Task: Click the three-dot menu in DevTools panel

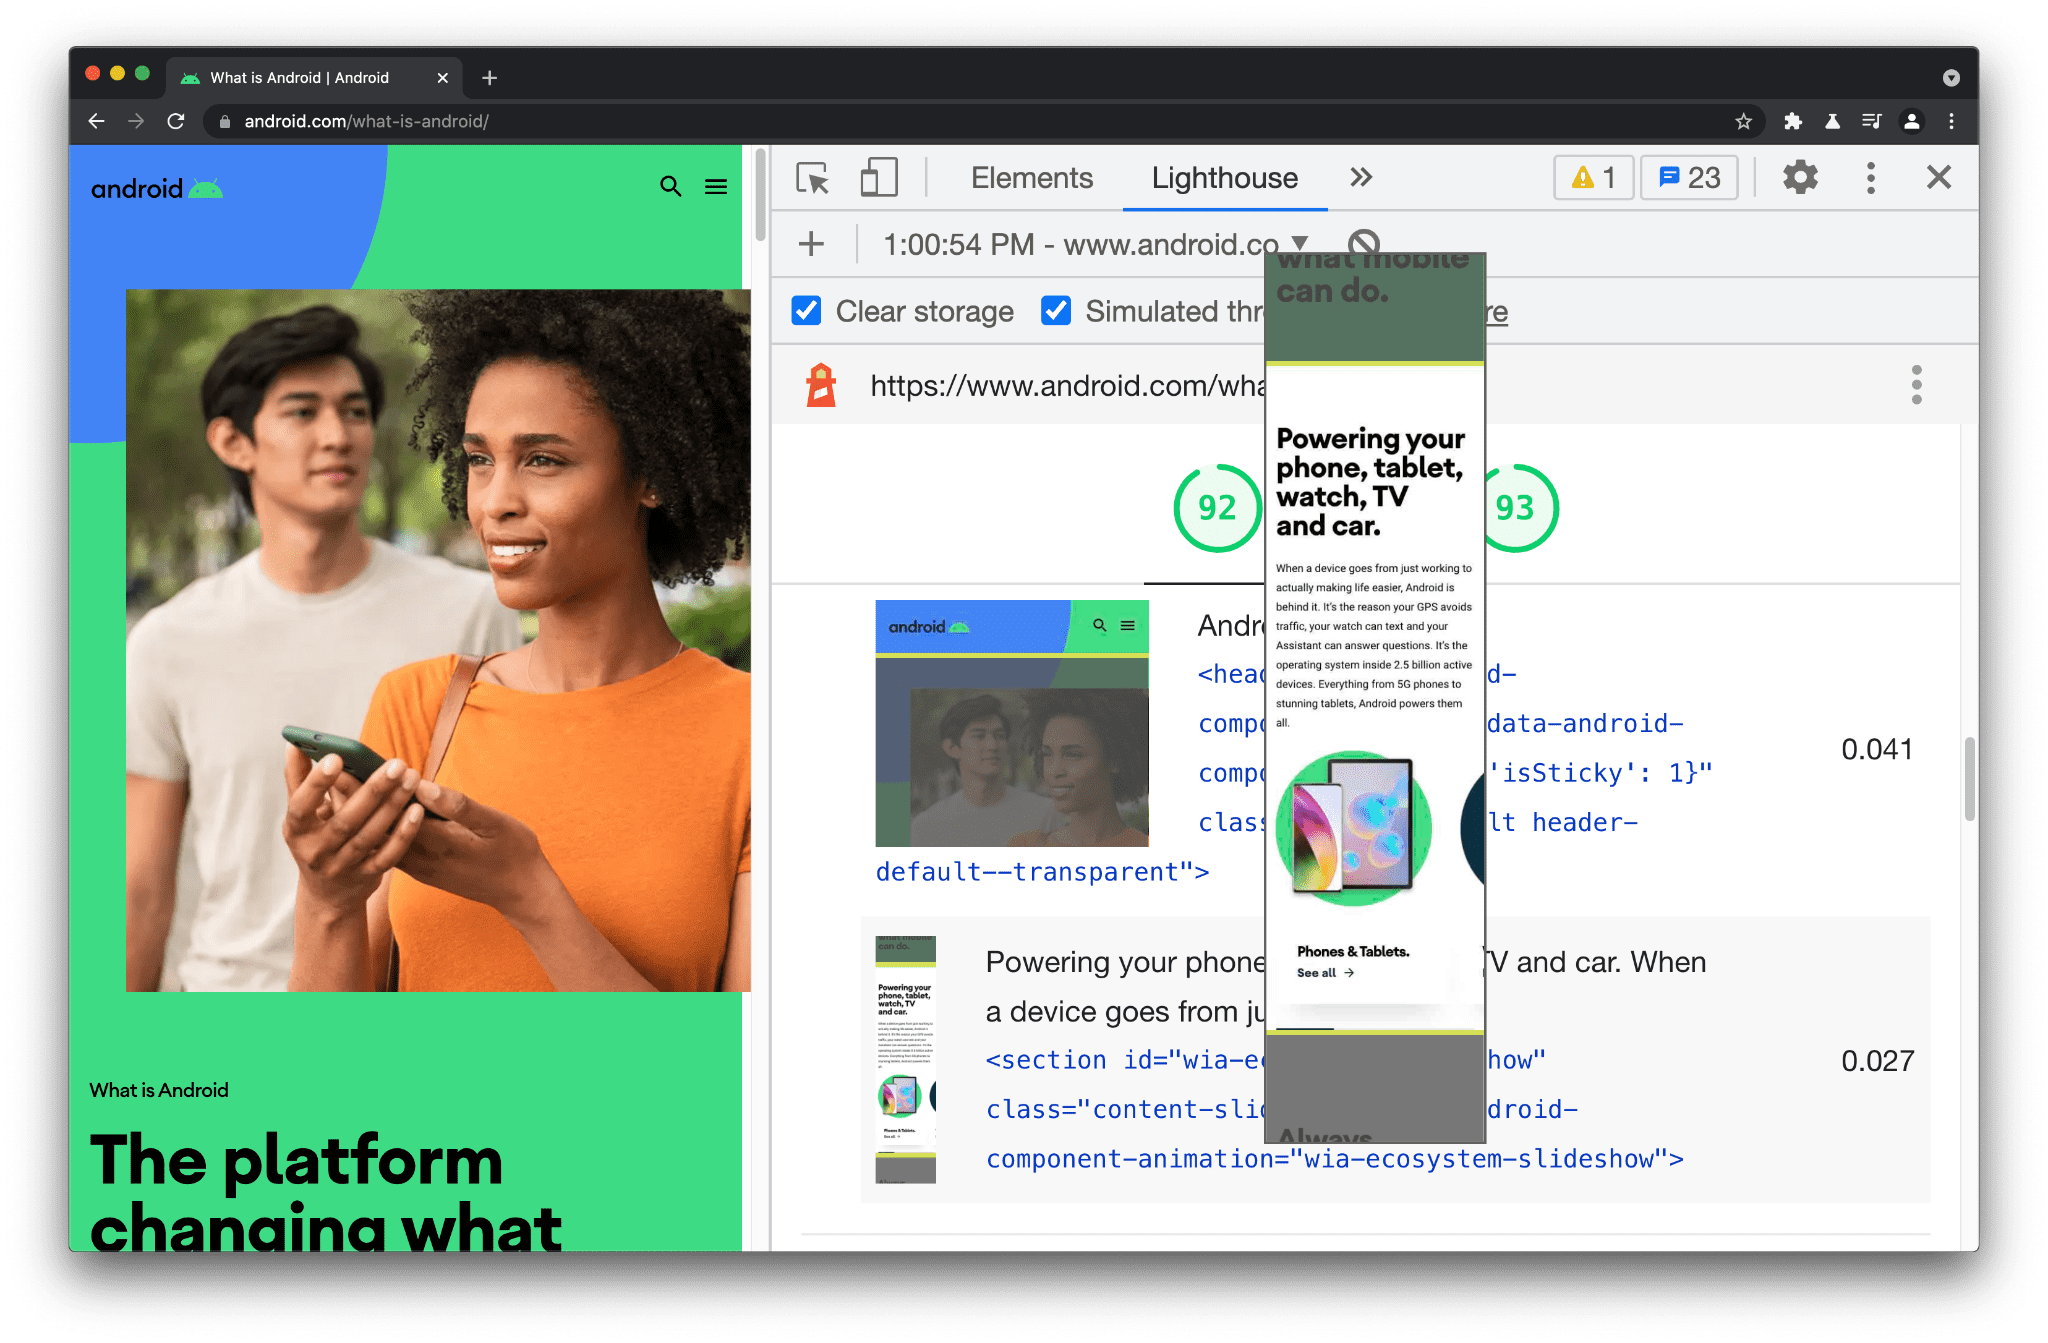Action: (1870, 177)
